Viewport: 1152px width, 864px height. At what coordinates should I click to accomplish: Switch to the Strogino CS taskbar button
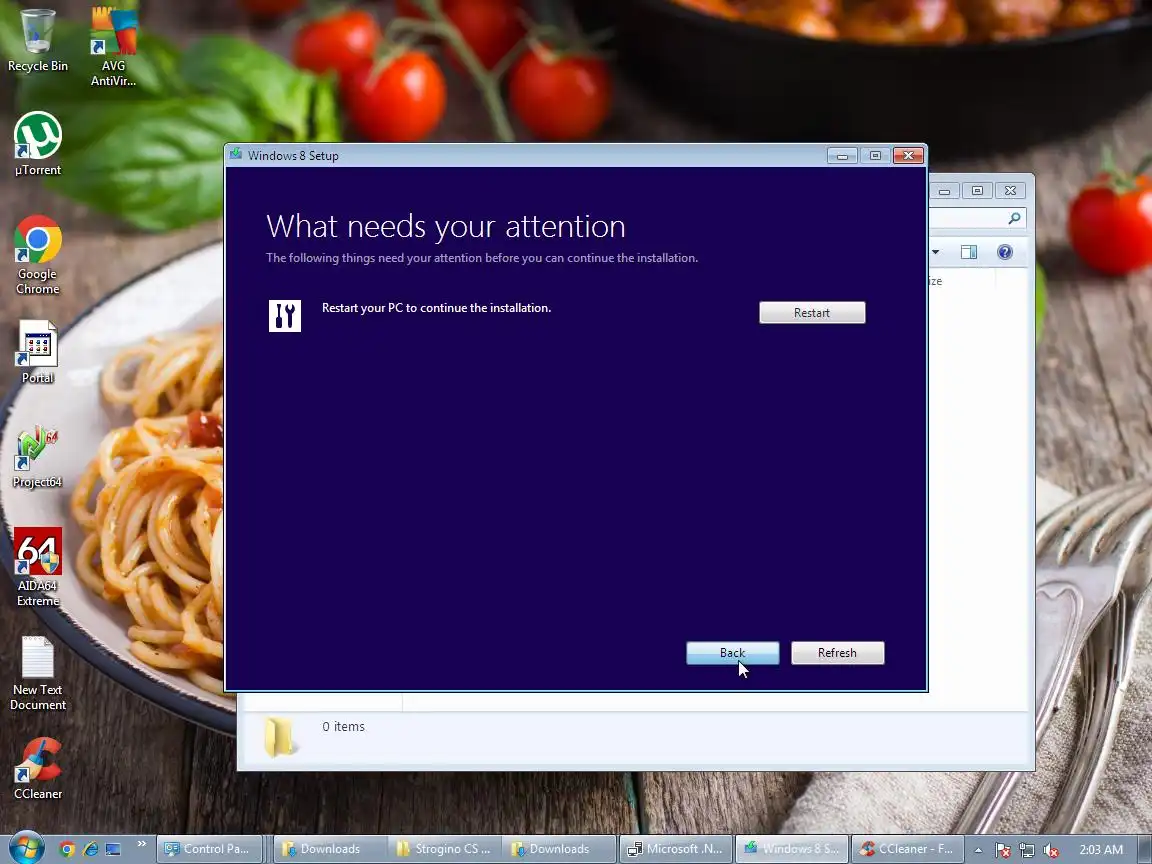(x=444, y=849)
